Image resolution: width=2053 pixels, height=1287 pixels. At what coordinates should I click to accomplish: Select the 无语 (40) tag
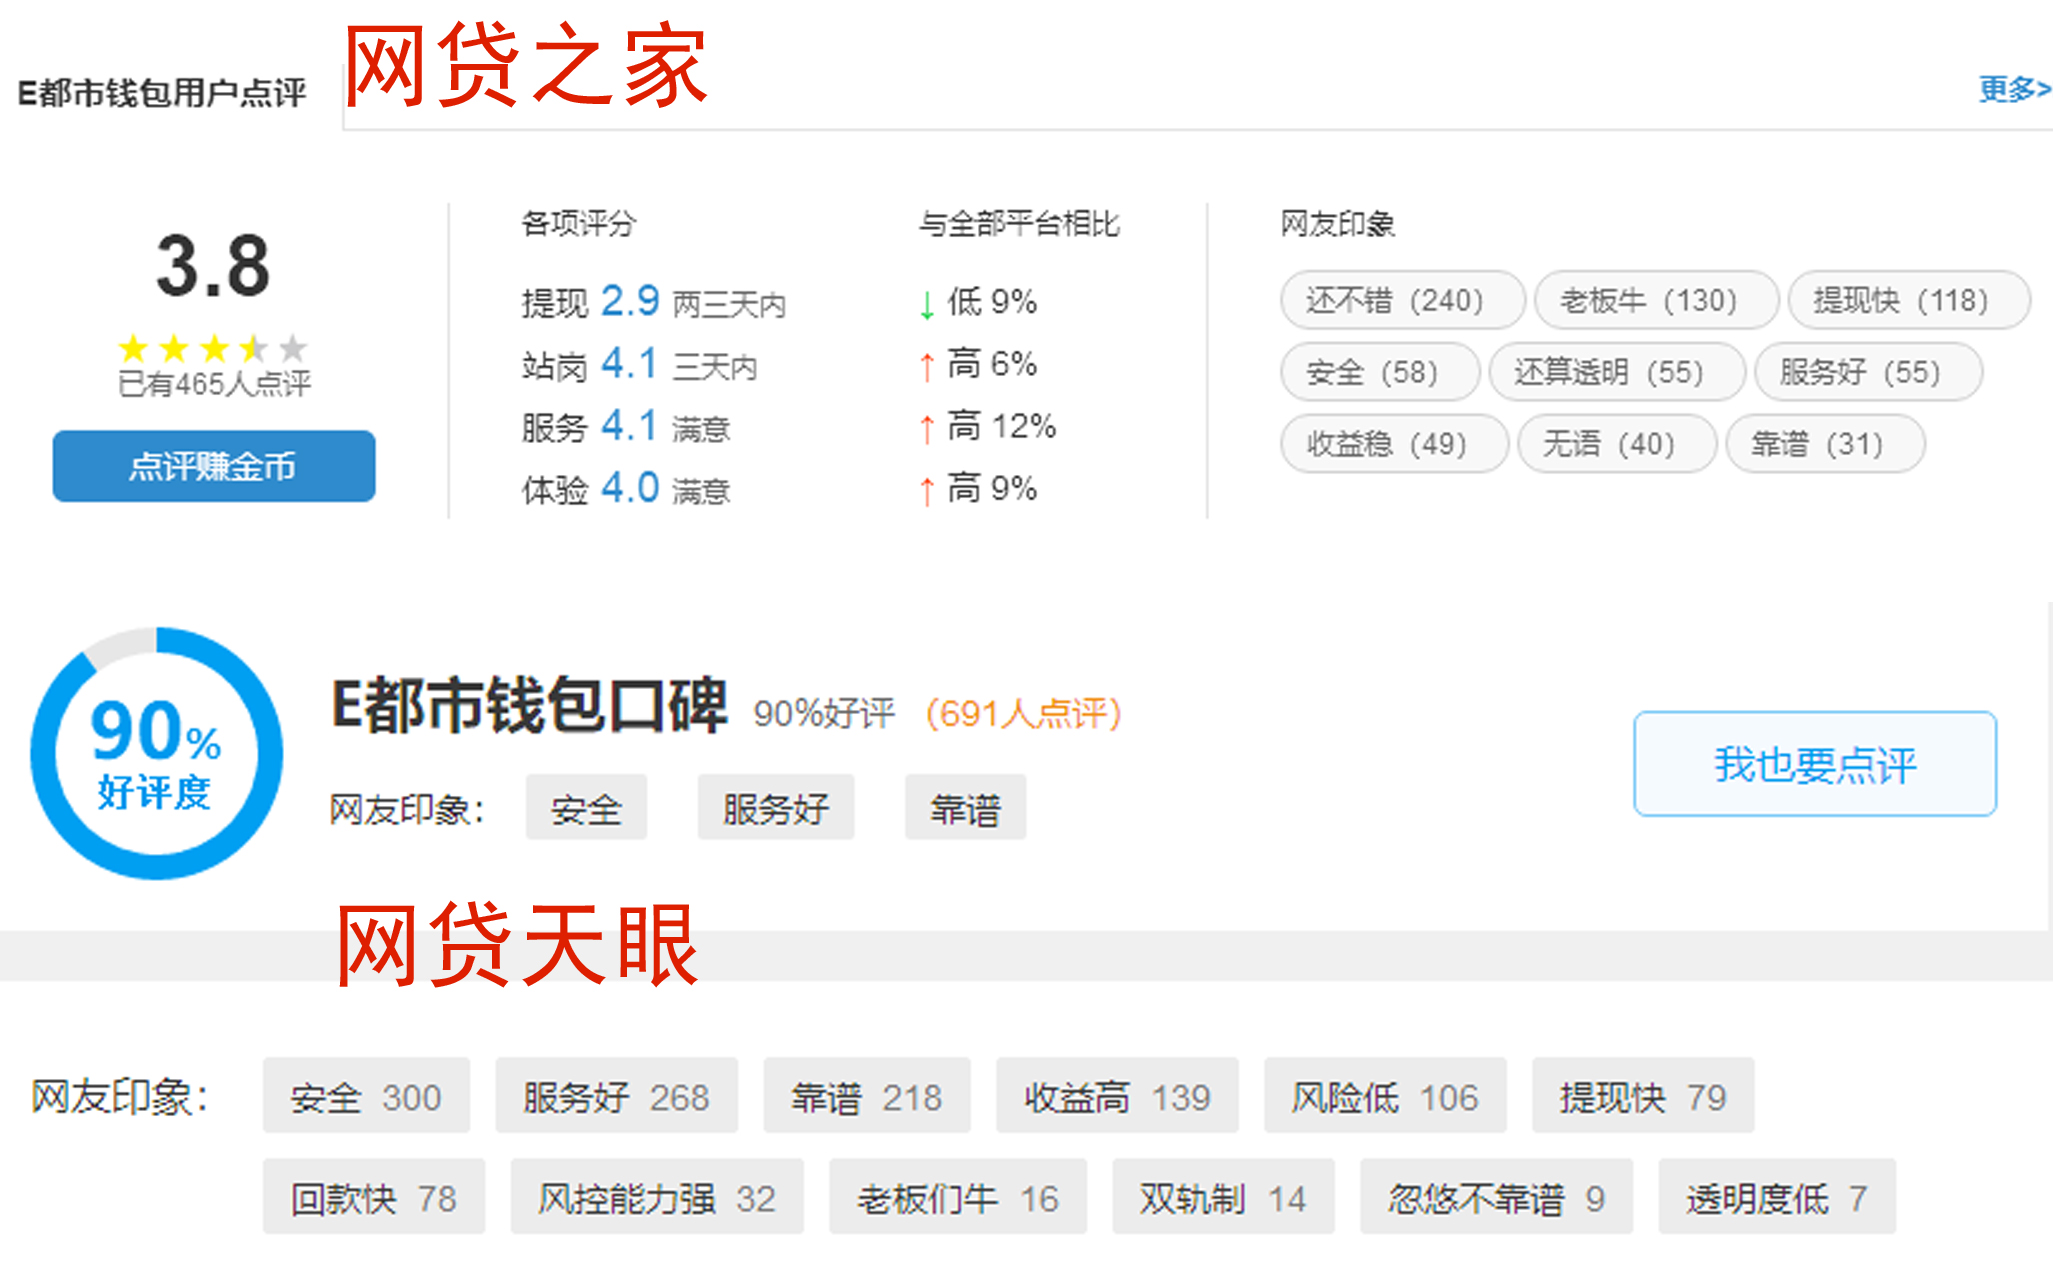(x=1617, y=443)
